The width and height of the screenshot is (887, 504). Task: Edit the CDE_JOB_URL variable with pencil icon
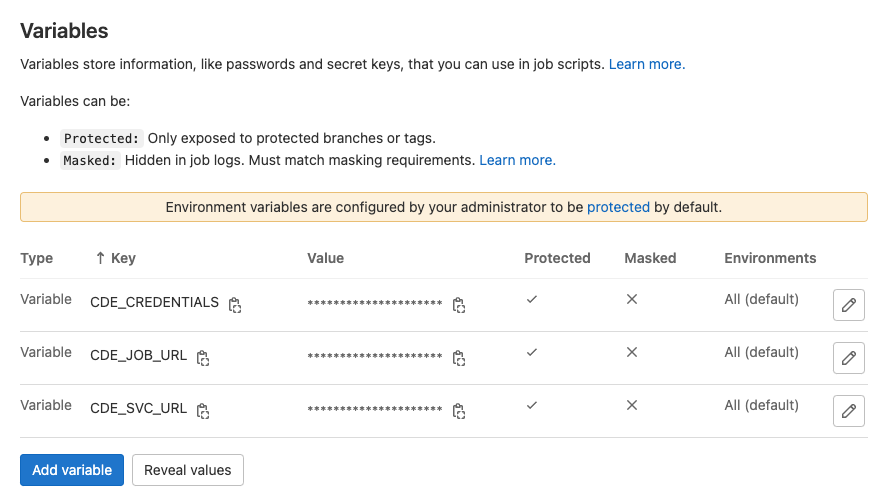(849, 358)
